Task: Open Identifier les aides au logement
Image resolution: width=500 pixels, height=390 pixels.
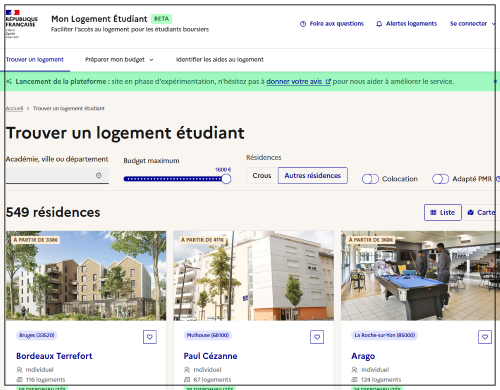Action: (x=220, y=60)
